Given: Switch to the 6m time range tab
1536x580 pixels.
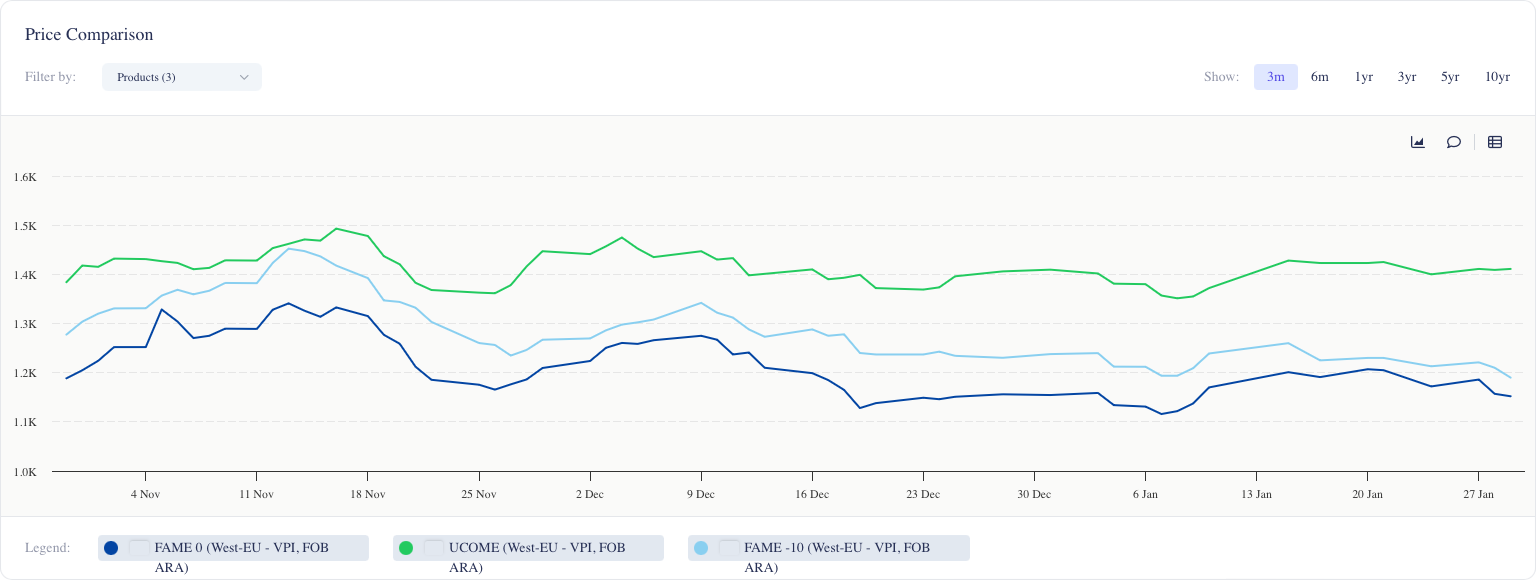Looking at the screenshot, I should [x=1320, y=77].
